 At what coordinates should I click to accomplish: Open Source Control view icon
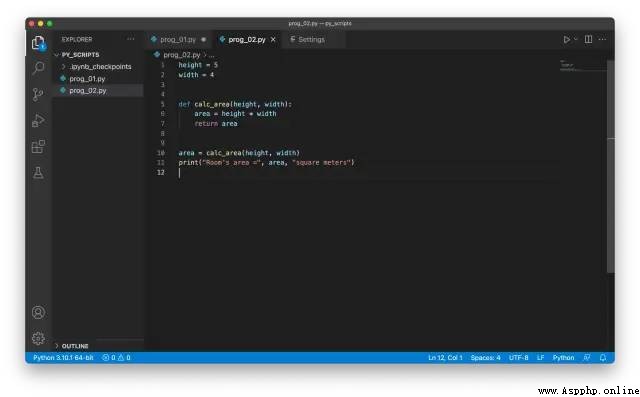38,94
